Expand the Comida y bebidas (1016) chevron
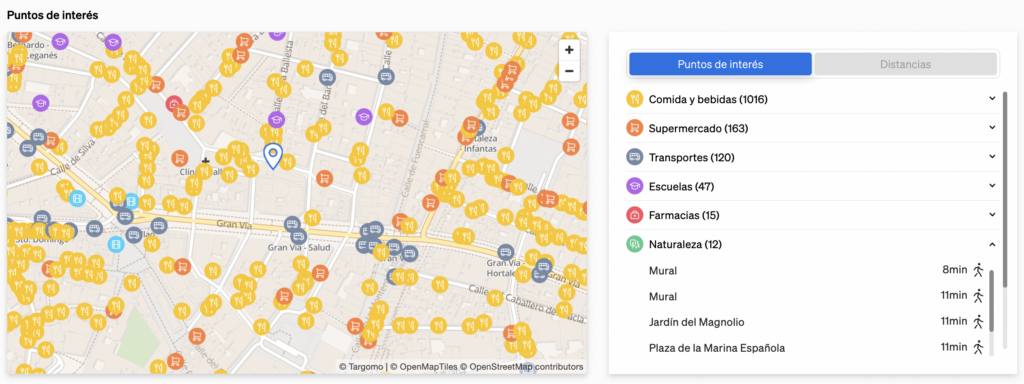Image resolution: width=1024 pixels, height=384 pixels. (x=992, y=99)
